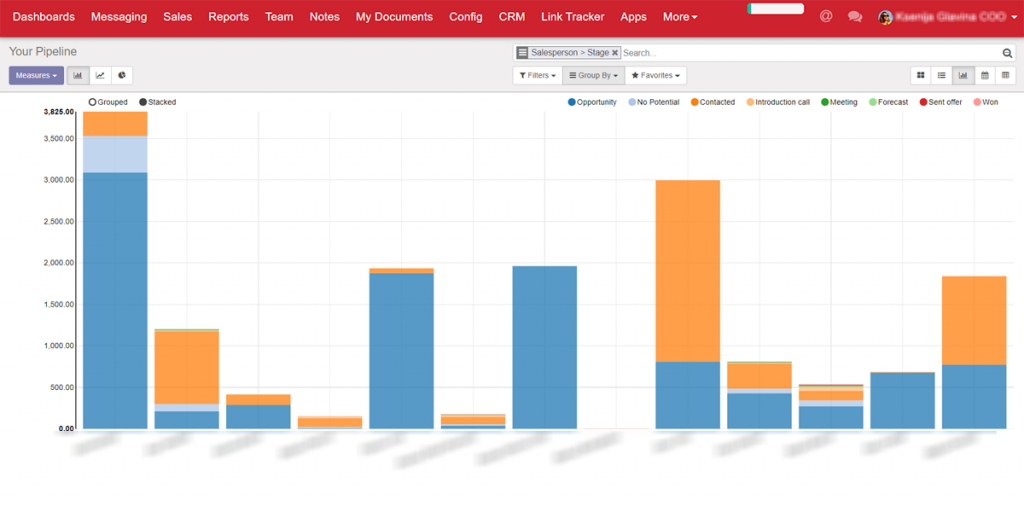
Task: Switch to the list view
Action: 941,75
